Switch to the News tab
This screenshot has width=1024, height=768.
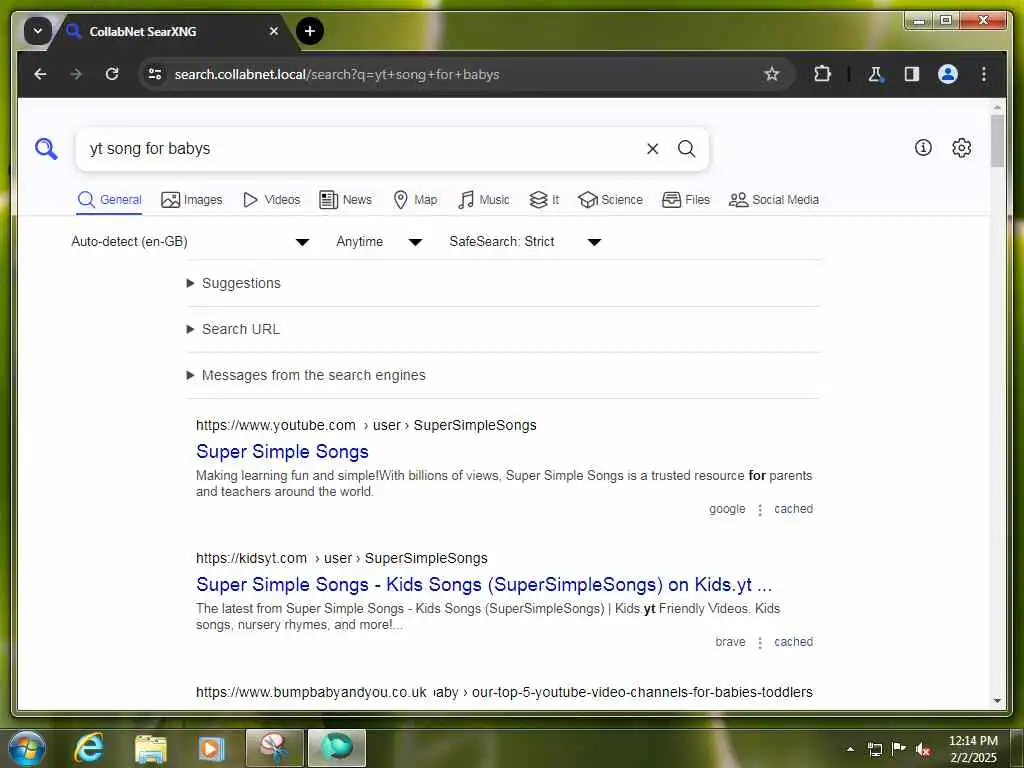tap(345, 200)
